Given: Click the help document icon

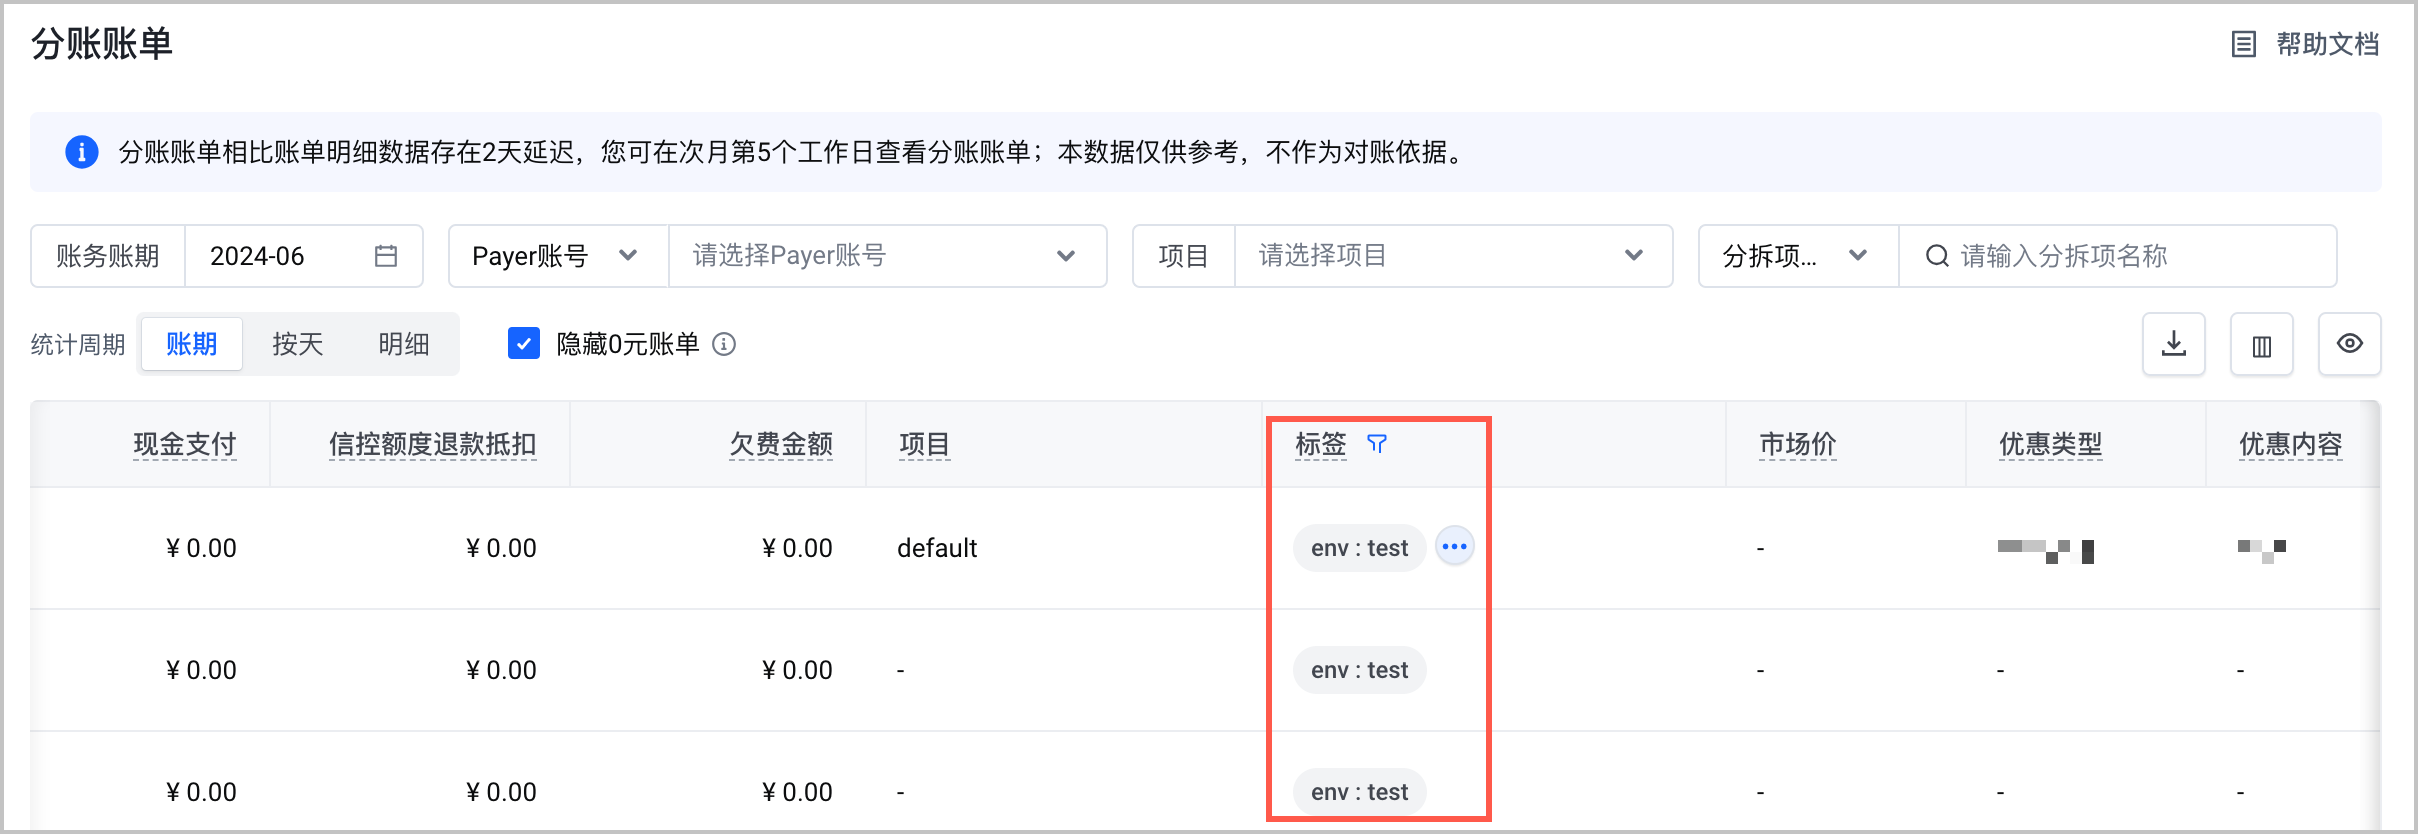Looking at the screenshot, I should coord(2244,44).
